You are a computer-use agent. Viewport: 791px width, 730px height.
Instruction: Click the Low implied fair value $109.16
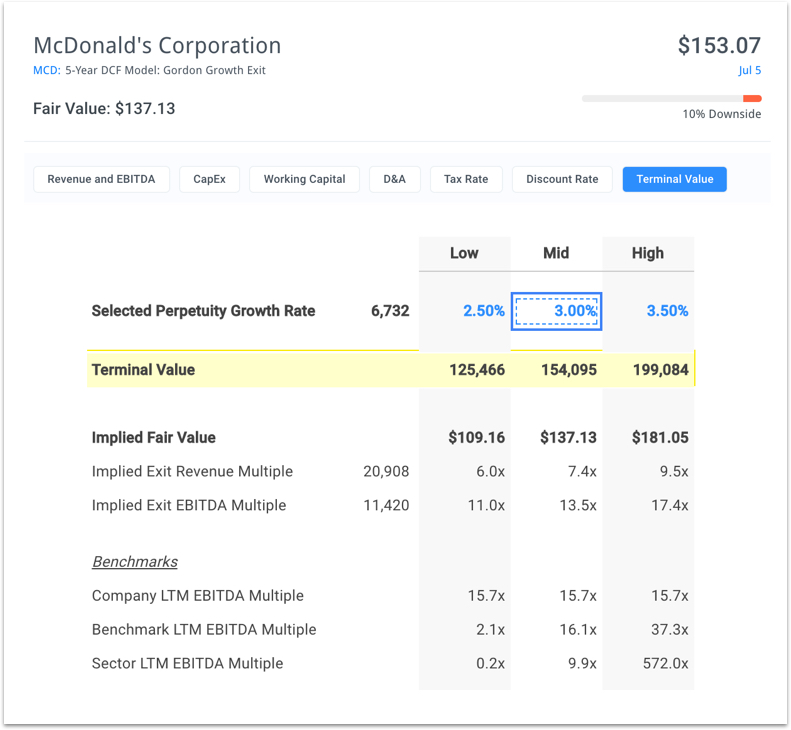click(477, 437)
